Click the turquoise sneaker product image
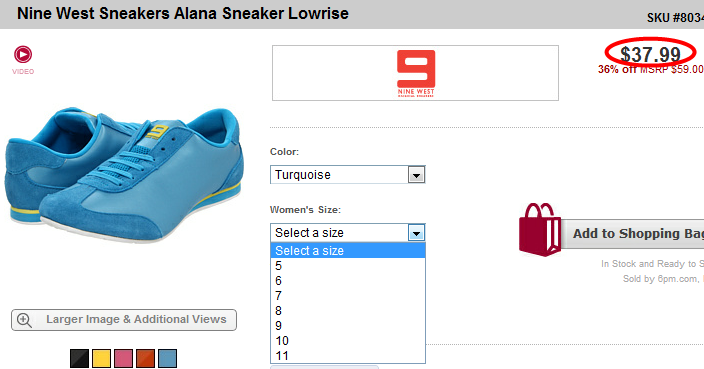The width and height of the screenshot is (704, 369). tap(124, 174)
